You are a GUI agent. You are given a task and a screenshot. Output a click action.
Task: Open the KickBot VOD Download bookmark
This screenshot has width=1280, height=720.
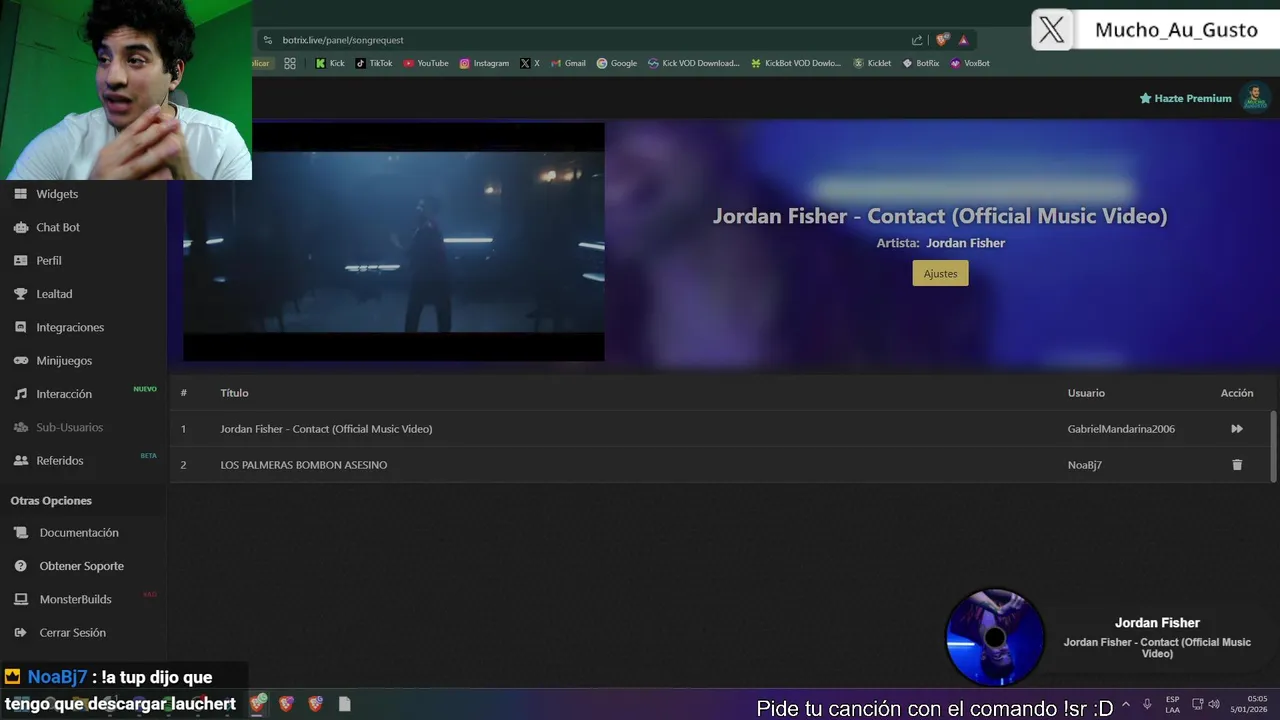[796, 63]
